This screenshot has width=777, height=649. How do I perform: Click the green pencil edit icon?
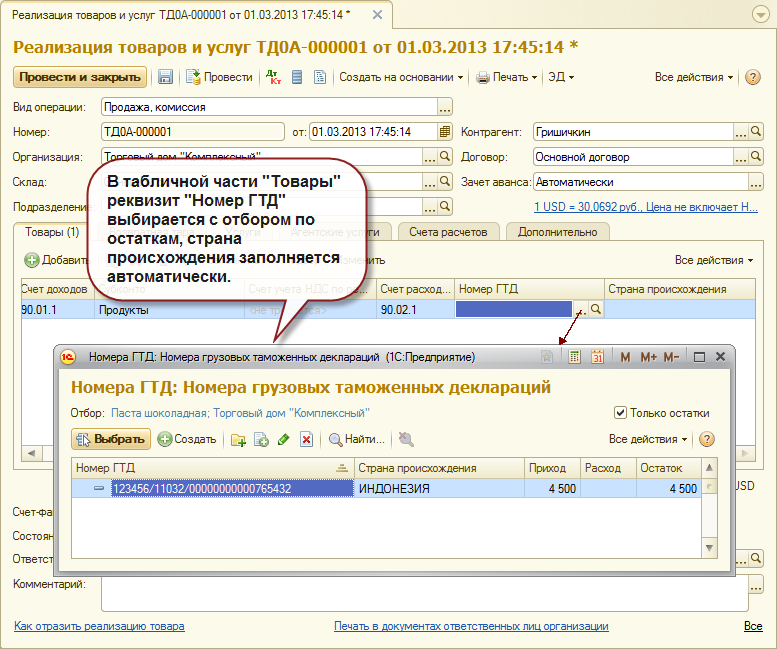click(x=283, y=439)
